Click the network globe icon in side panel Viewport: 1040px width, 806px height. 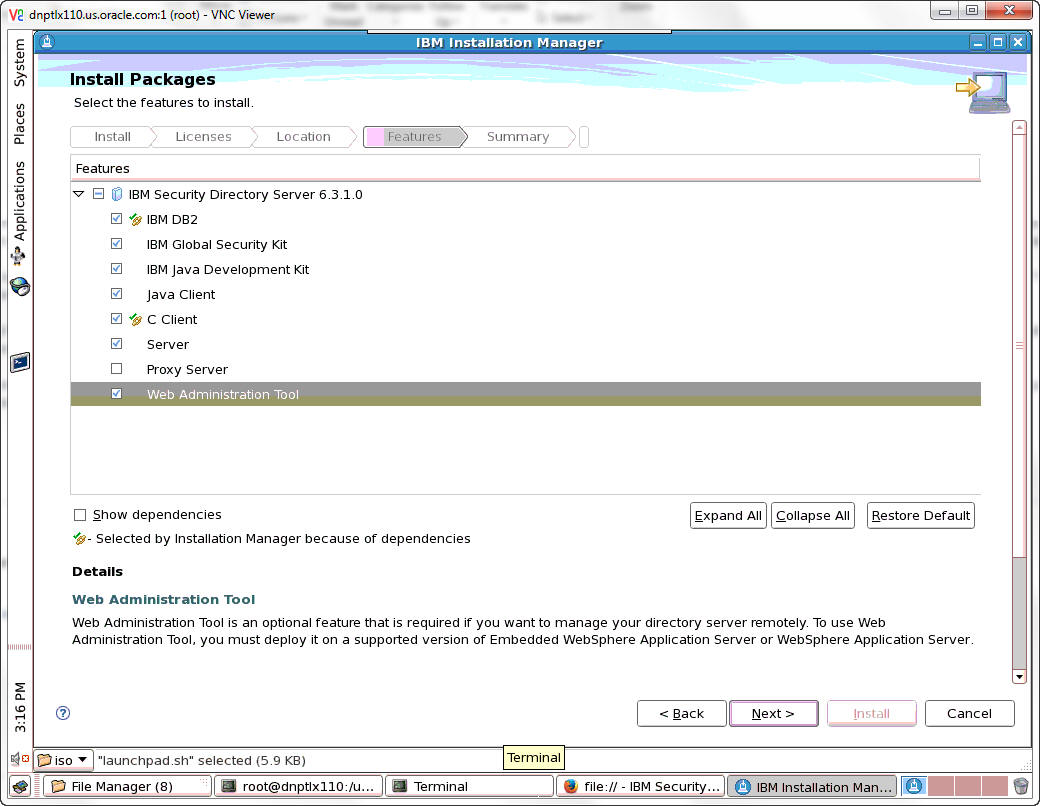20,287
